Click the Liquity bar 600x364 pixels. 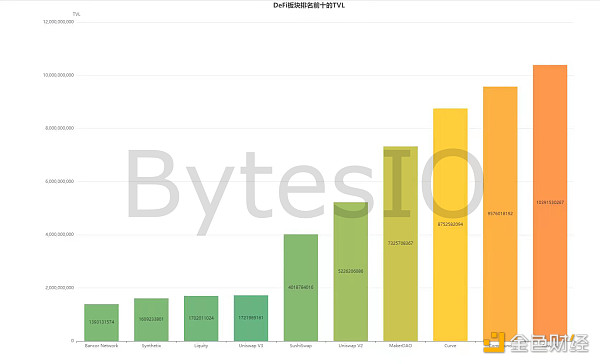click(x=201, y=318)
